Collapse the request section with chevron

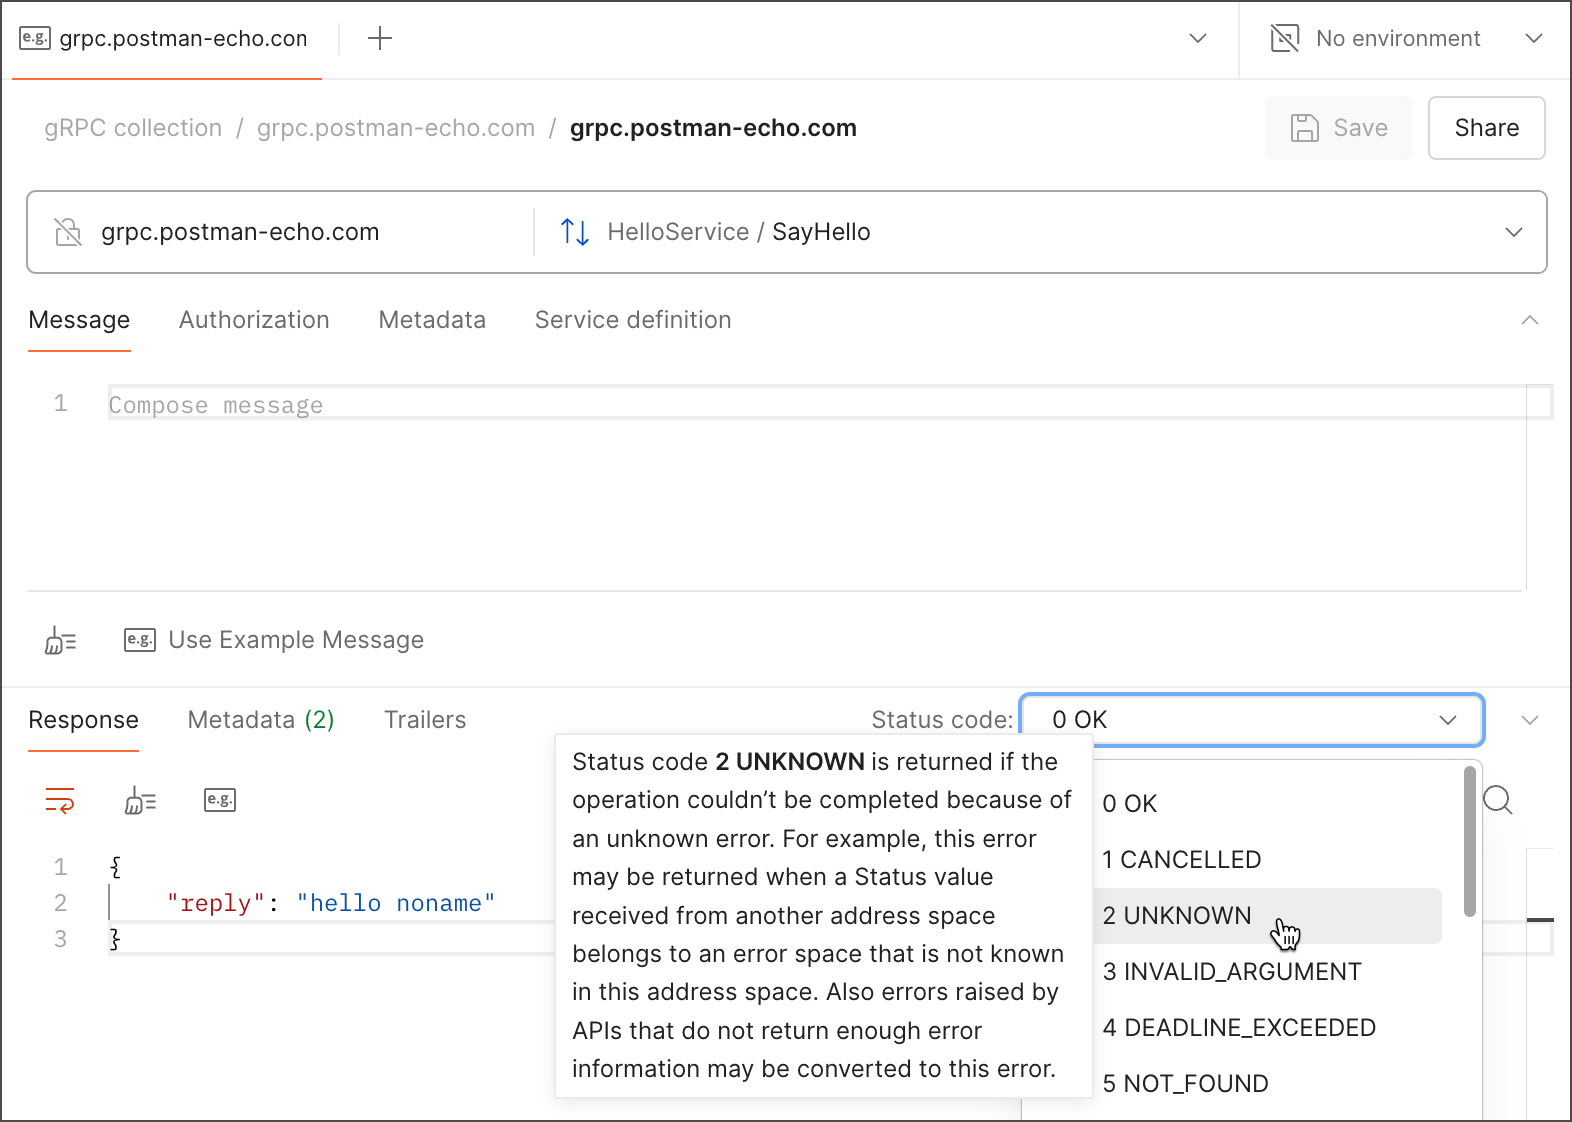1529,320
